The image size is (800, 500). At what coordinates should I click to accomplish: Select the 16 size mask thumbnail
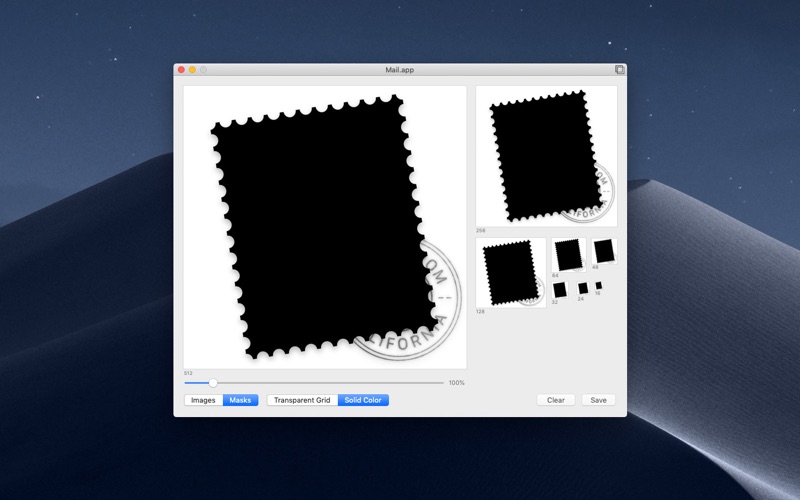[598, 286]
